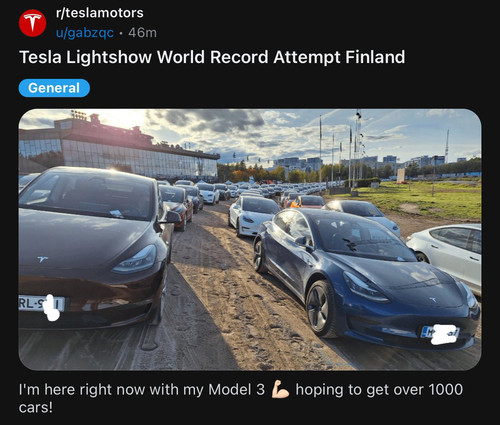500x425 pixels.
Task: Click the Tesla emblem on the black car's hood
Action: pyautogui.click(x=42, y=259)
